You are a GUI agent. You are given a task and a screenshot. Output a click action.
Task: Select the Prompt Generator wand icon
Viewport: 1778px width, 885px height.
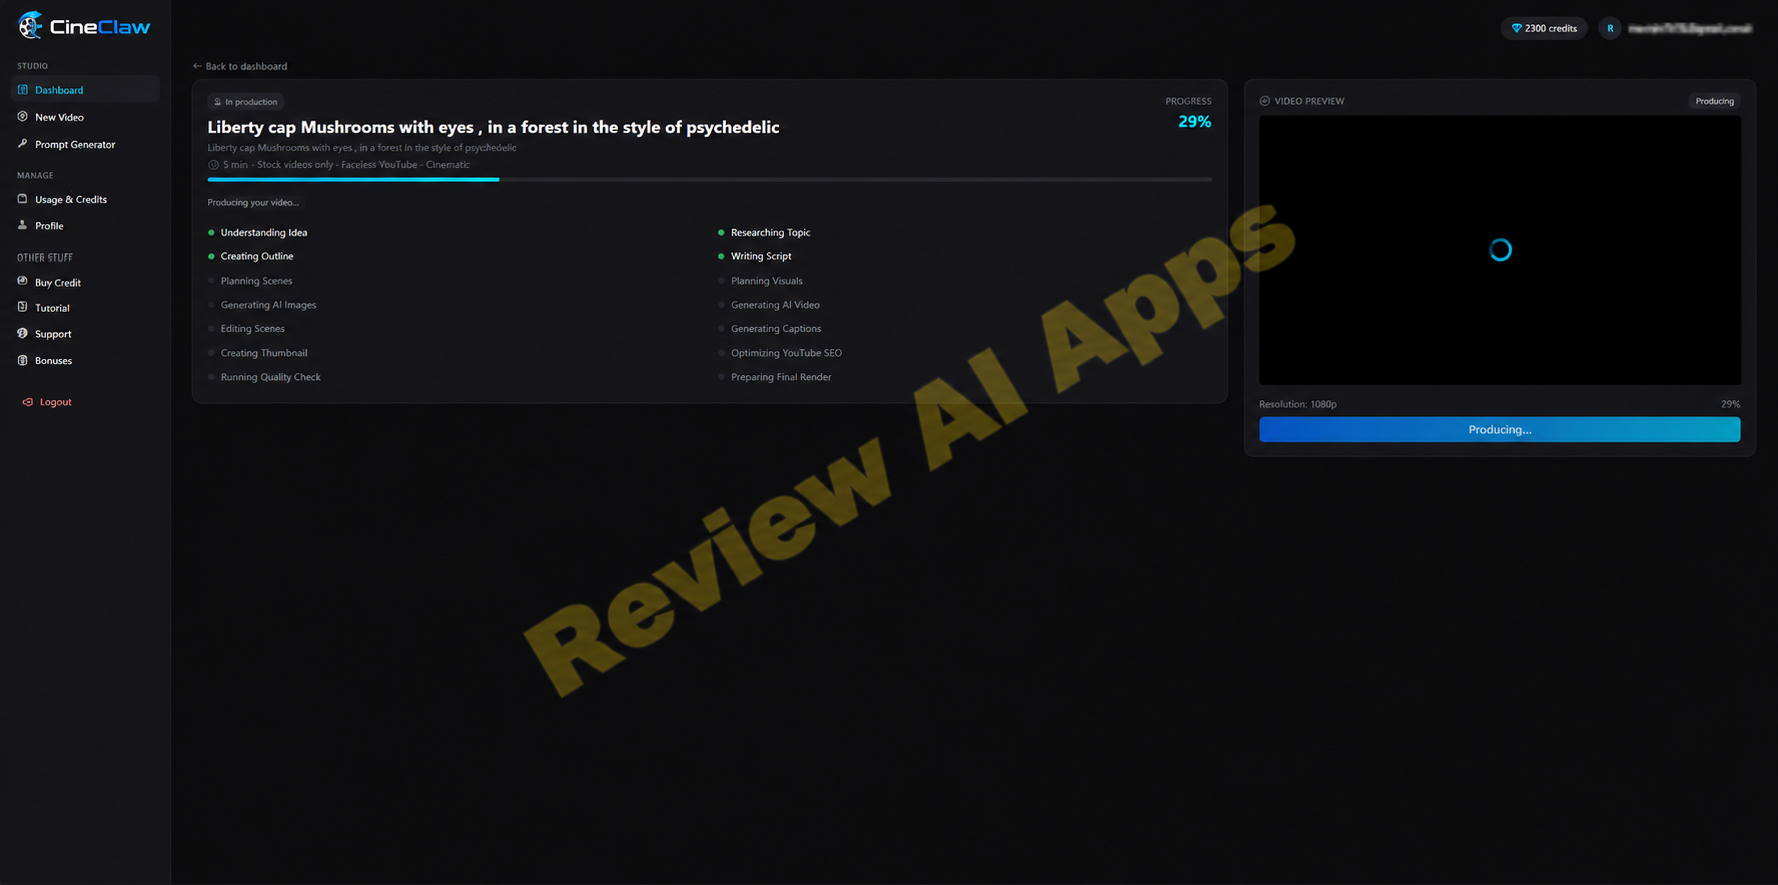pos(23,144)
